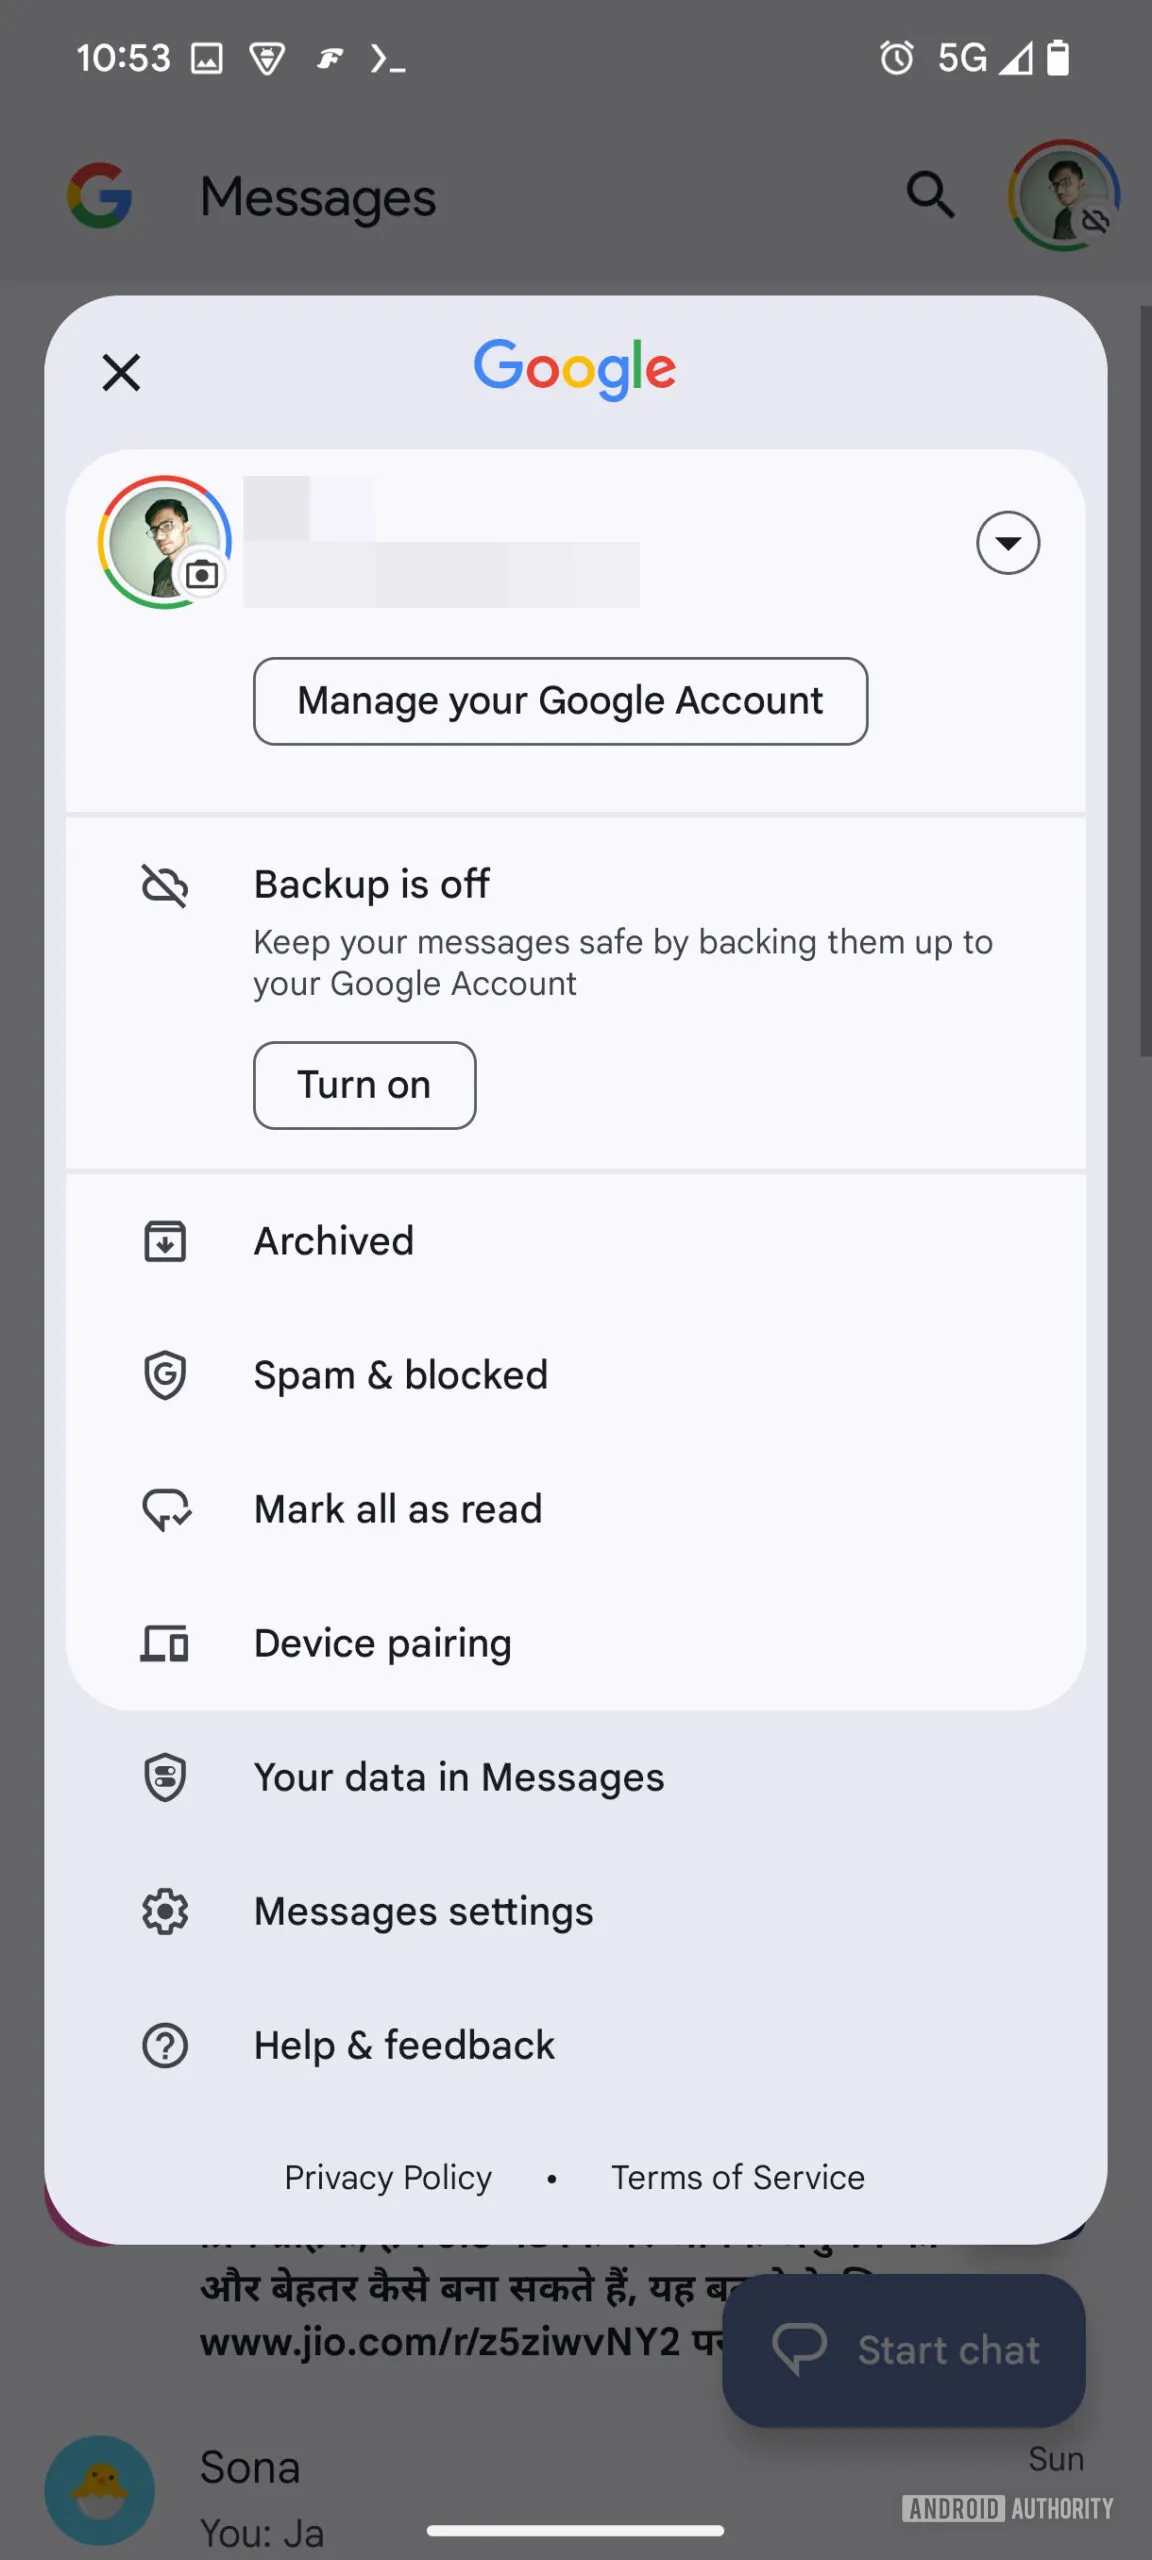The height and width of the screenshot is (2560, 1152).
Task: Open Device pairing option
Action: point(382,1643)
